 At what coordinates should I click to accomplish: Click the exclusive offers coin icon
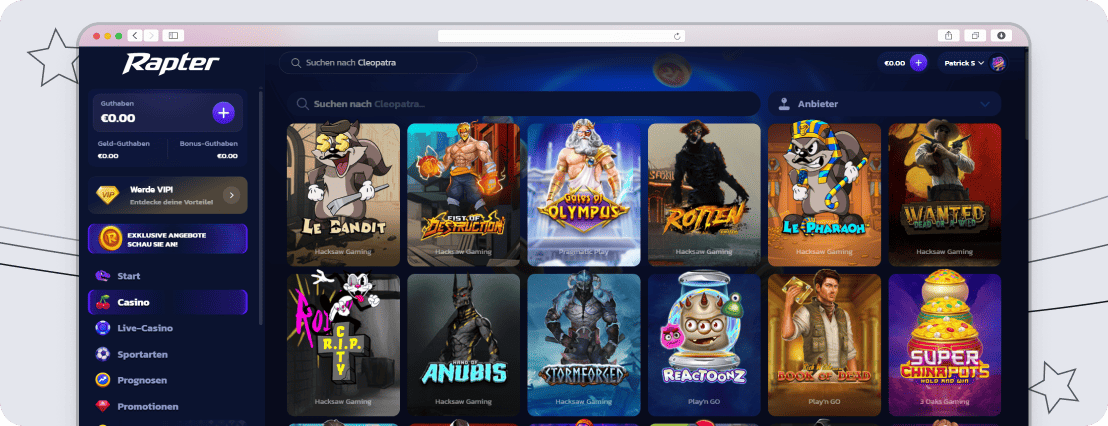[x=110, y=238]
